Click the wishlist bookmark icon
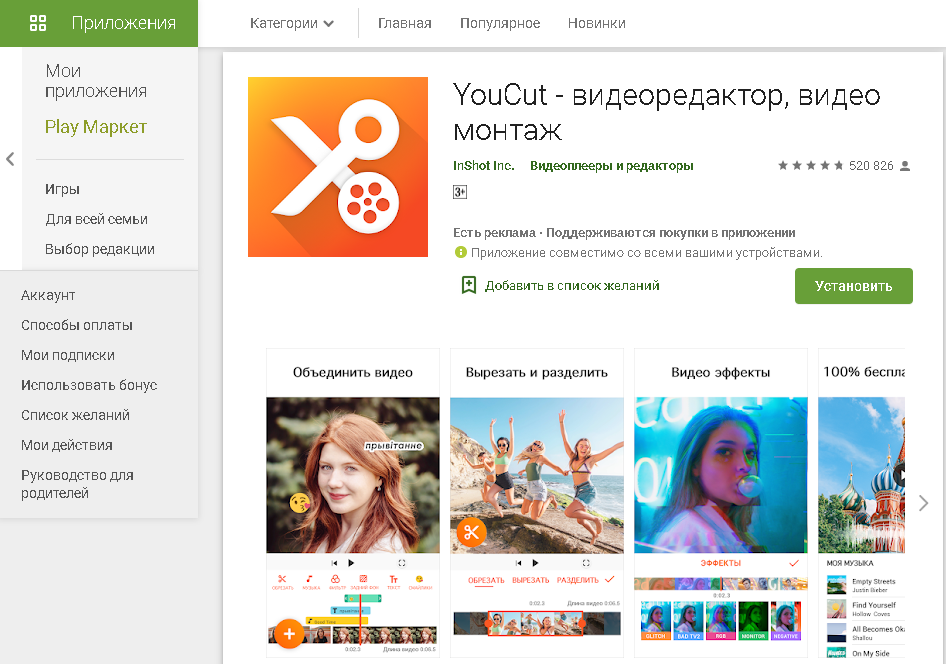 [469, 285]
